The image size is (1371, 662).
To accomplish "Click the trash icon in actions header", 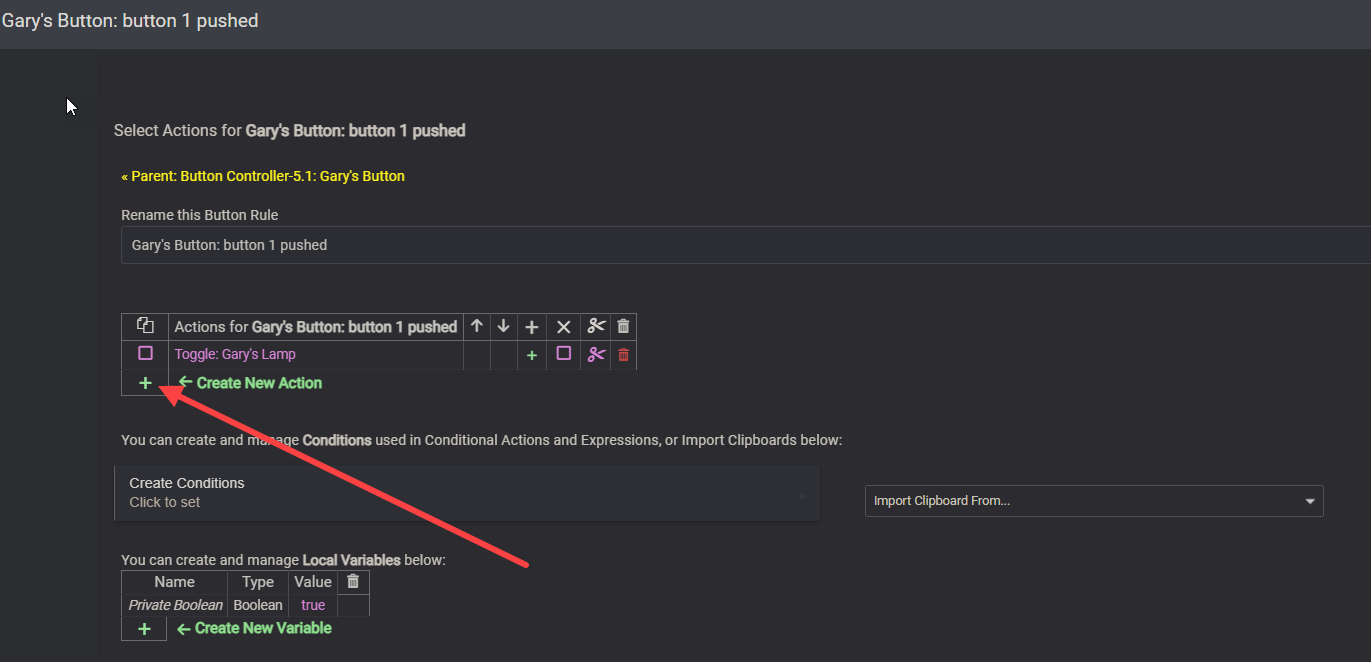I will click(x=623, y=326).
